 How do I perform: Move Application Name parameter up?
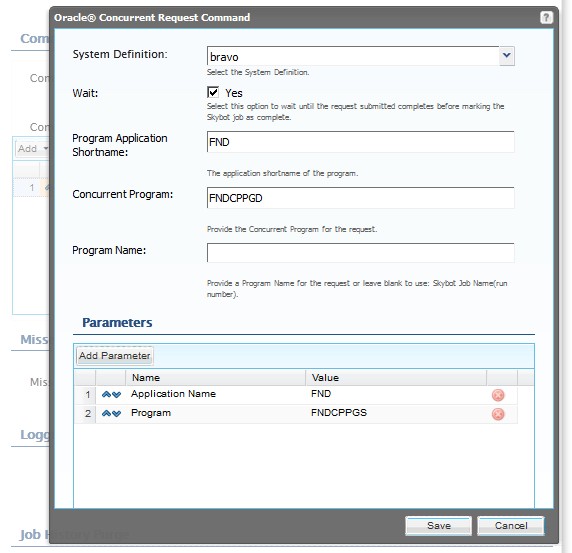pos(106,395)
